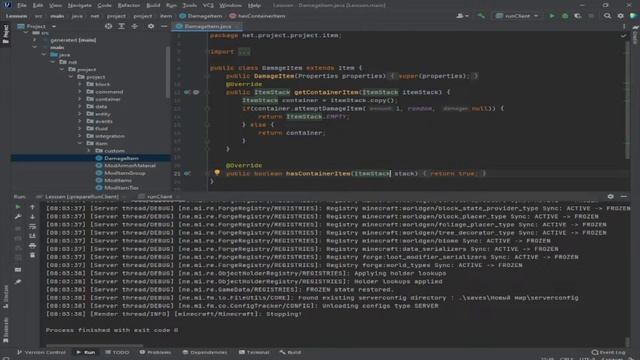Click Collapse All icon in Project panel
Viewport: 640px width, 360px height.
click(x=135, y=26)
